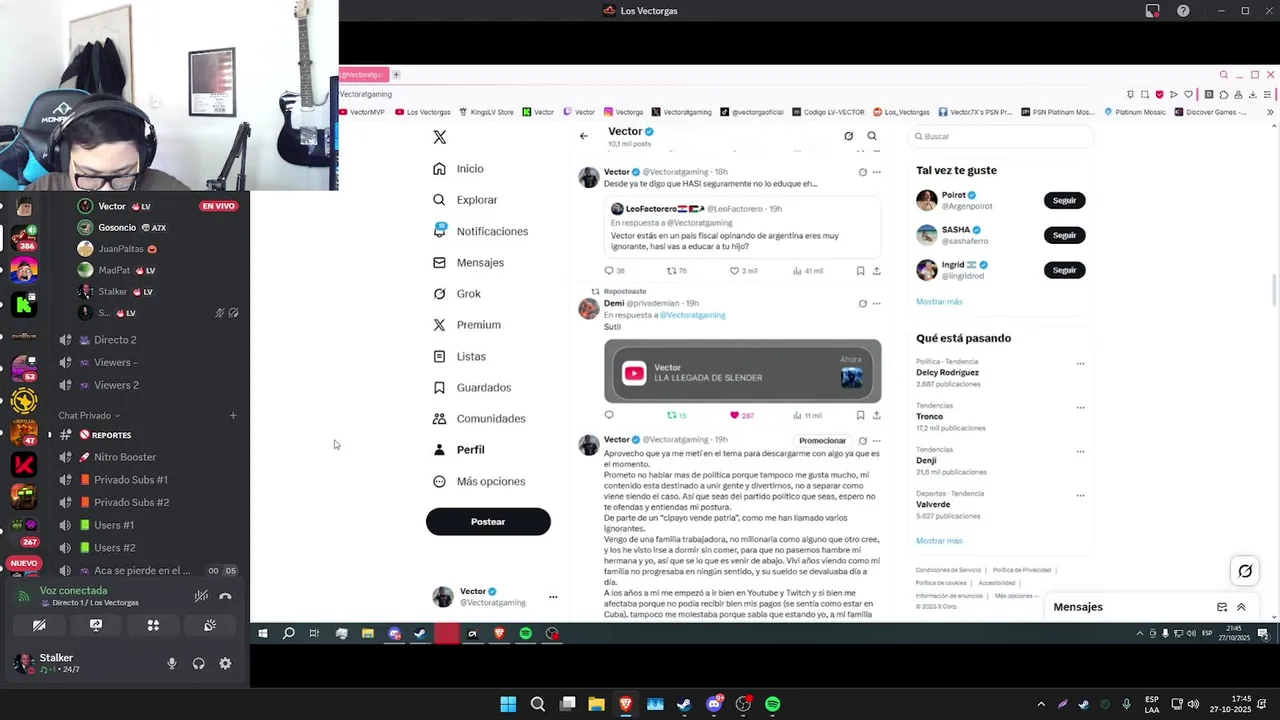Screen dimensions: 1280x720
Task: Click Mostrar más under Tal vez te guste
Action: pos(939,301)
